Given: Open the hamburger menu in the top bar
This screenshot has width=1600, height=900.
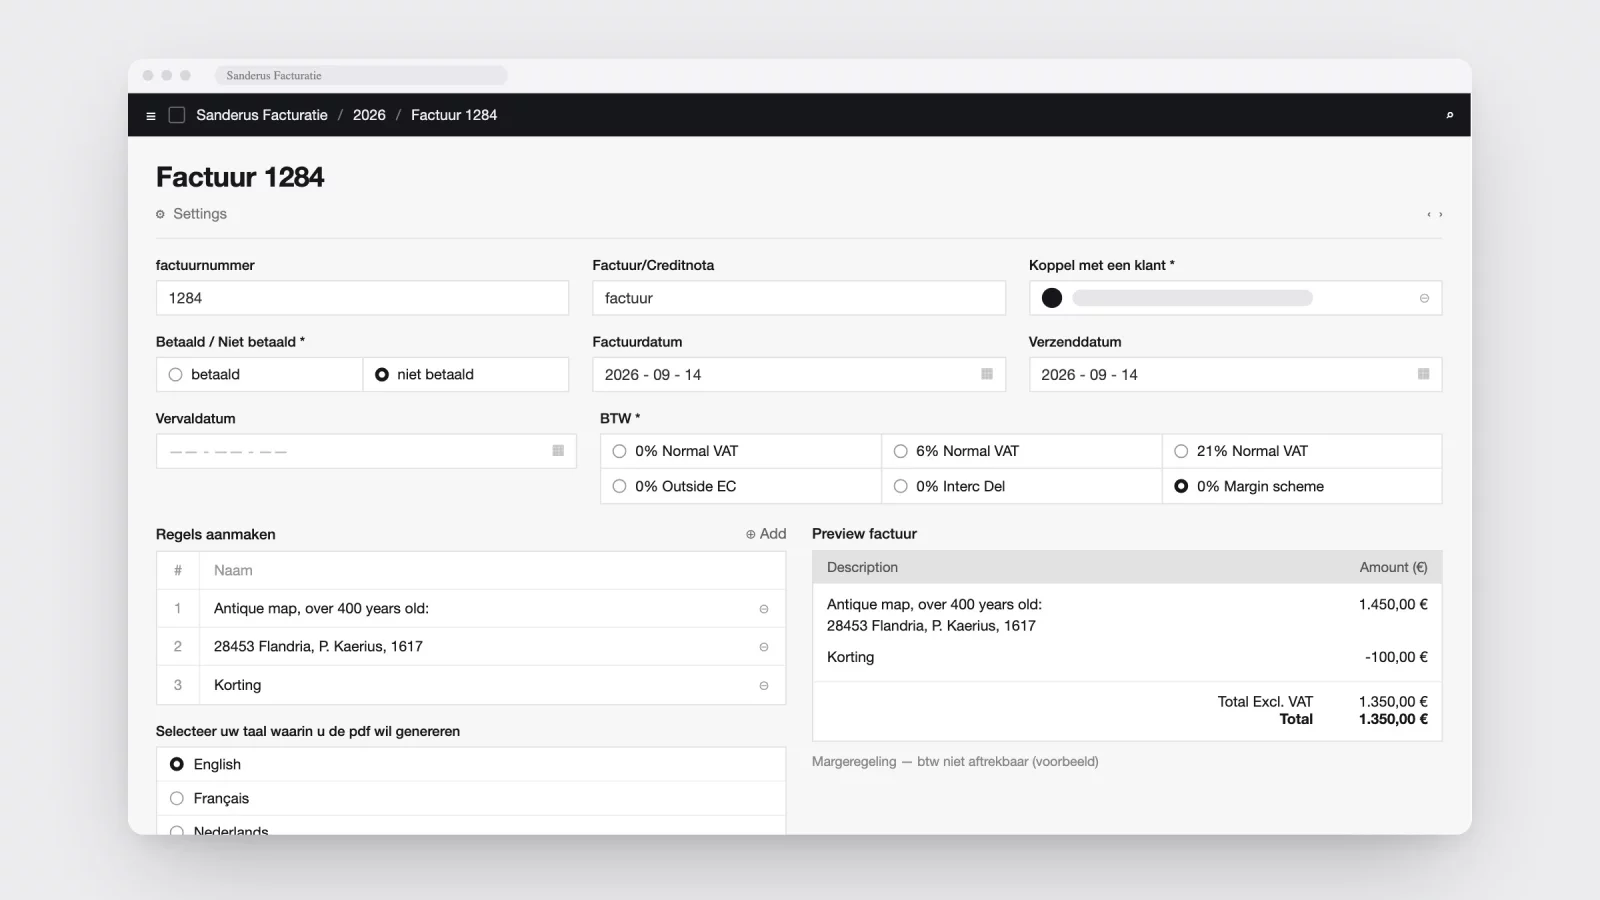Looking at the screenshot, I should click(x=151, y=116).
